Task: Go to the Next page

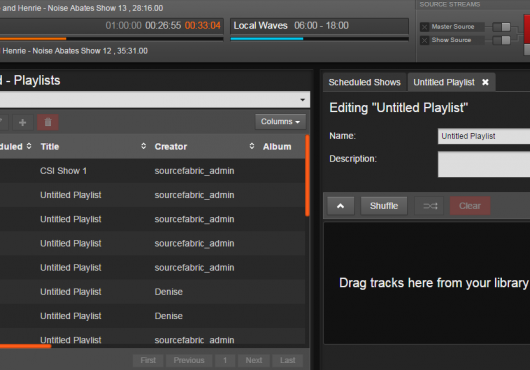Action: pyautogui.click(x=254, y=360)
